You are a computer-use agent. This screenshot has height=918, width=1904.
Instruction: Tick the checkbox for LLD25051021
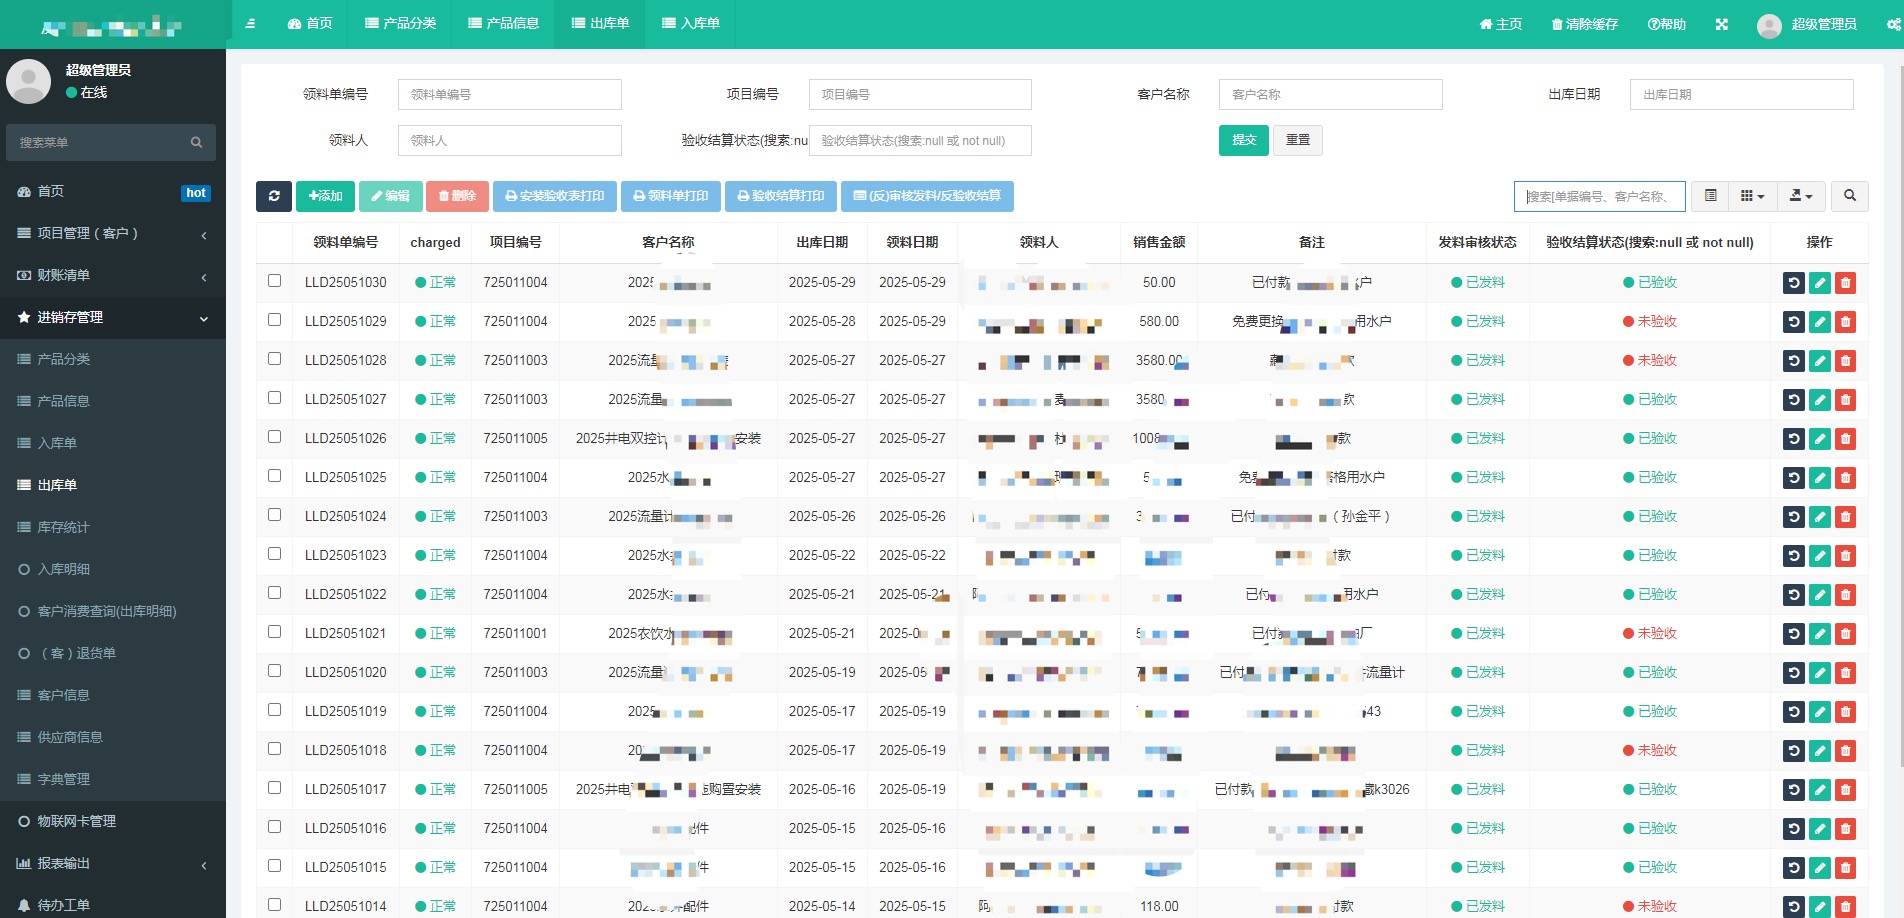point(274,632)
